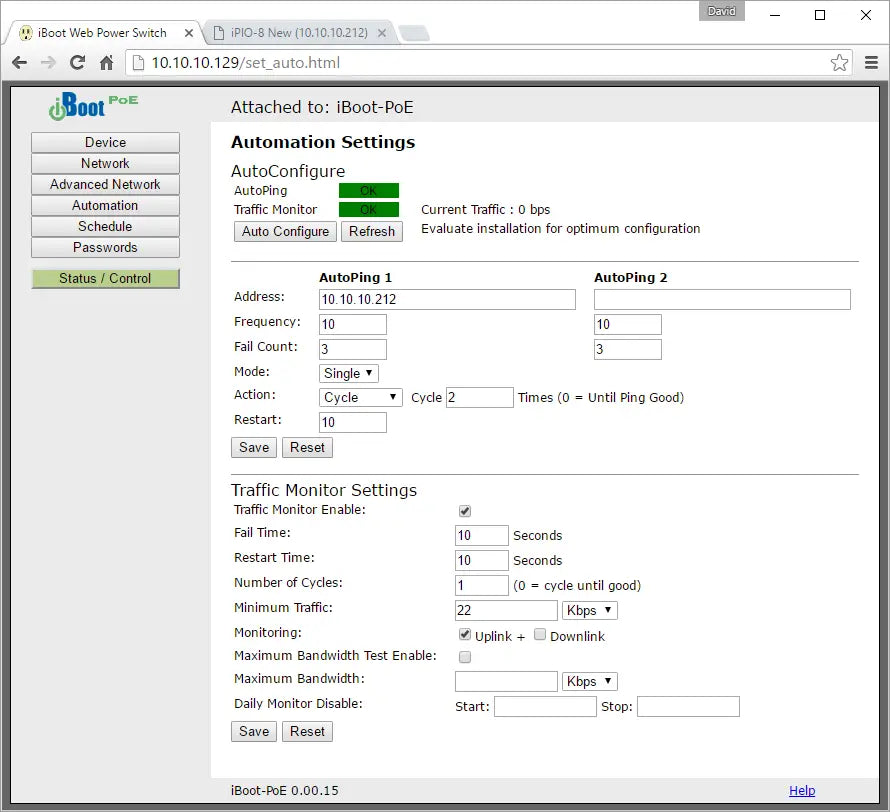This screenshot has height=812, width=890.
Task: Click the AutoPing 1 Frequency field
Action: coord(352,325)
